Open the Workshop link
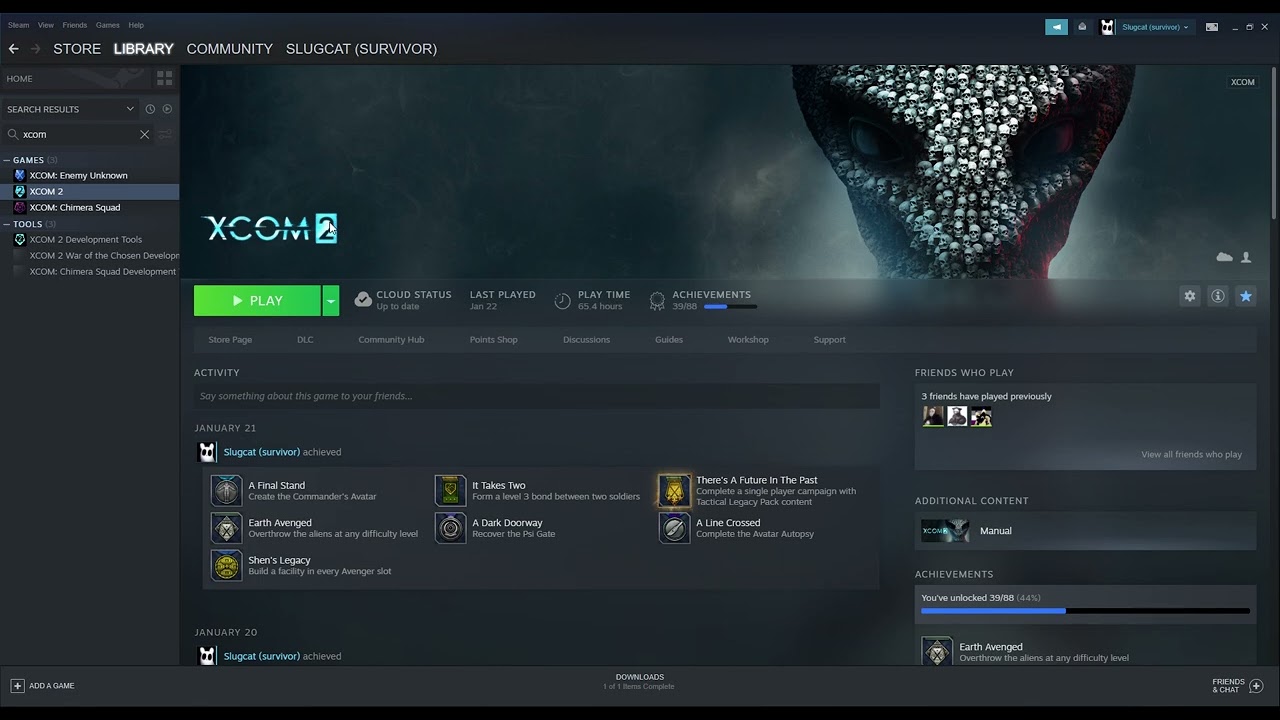 pyautogui.click(x=748, y=340)
